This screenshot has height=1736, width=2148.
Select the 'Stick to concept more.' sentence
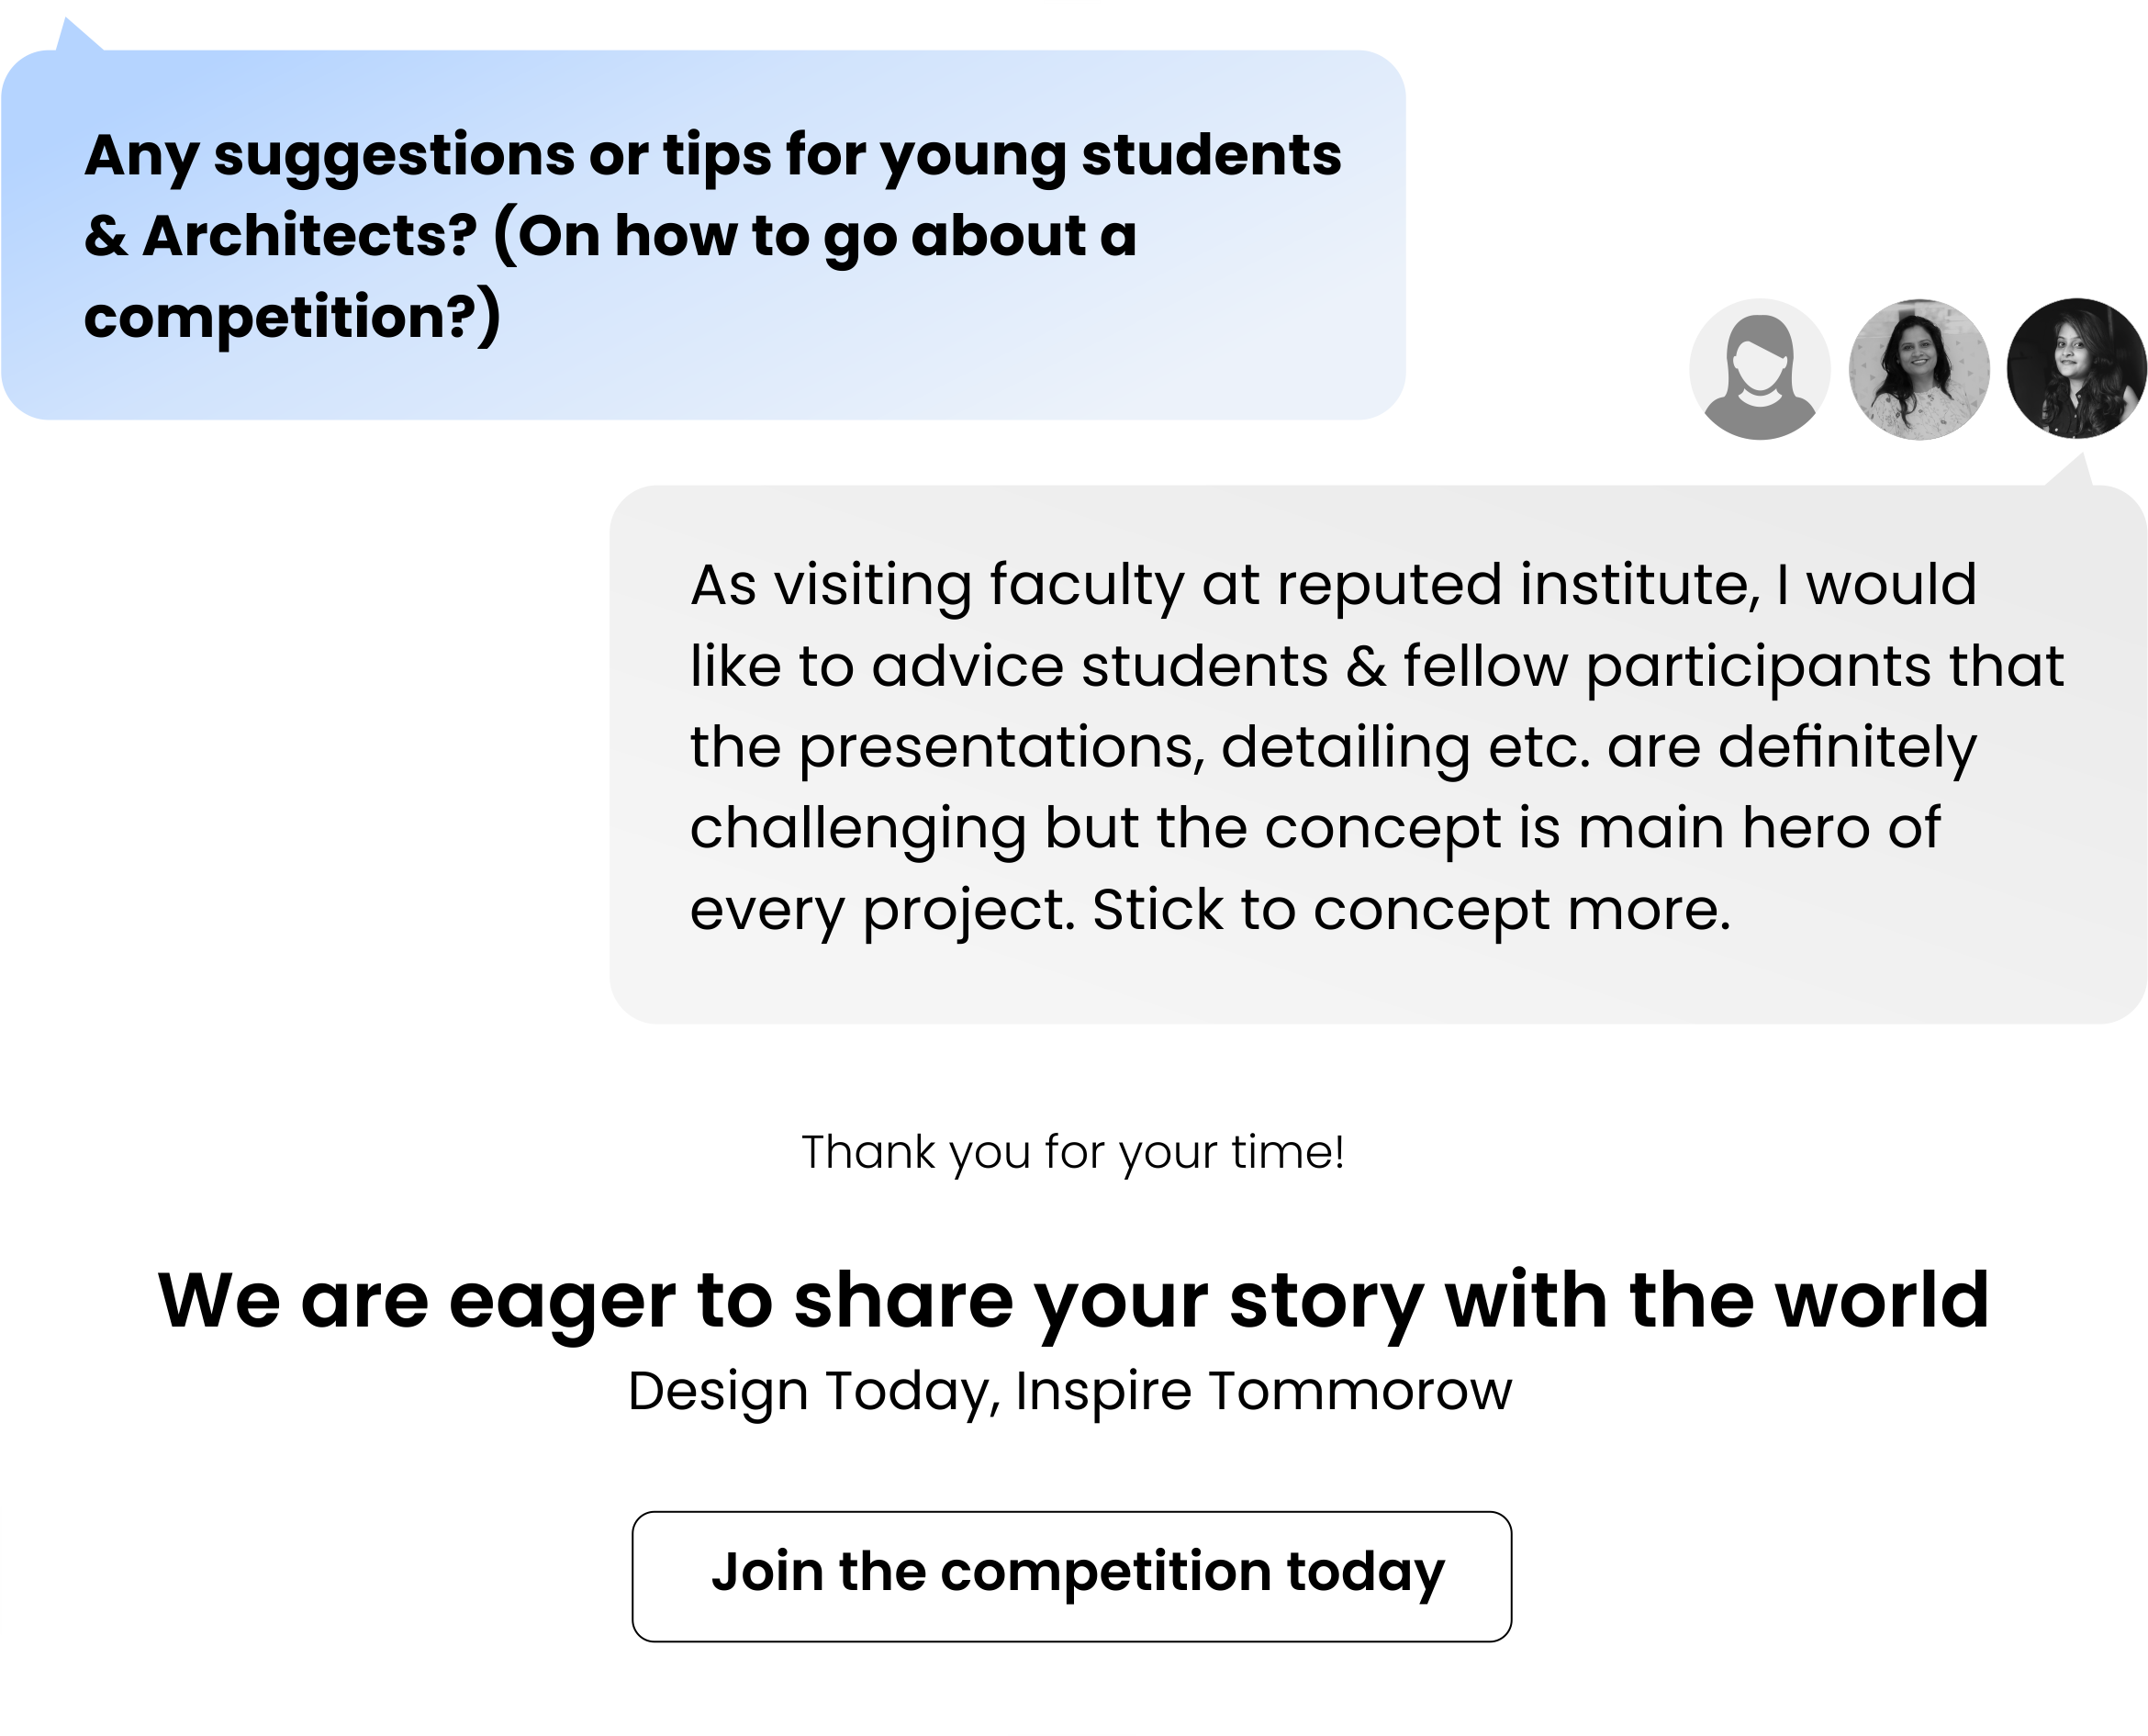(1411, 910)
